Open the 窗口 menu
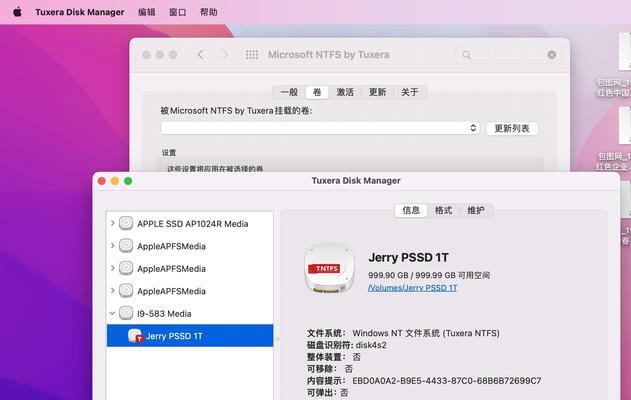631x400 pixels. pyautogui.click(x=177, y=12)
